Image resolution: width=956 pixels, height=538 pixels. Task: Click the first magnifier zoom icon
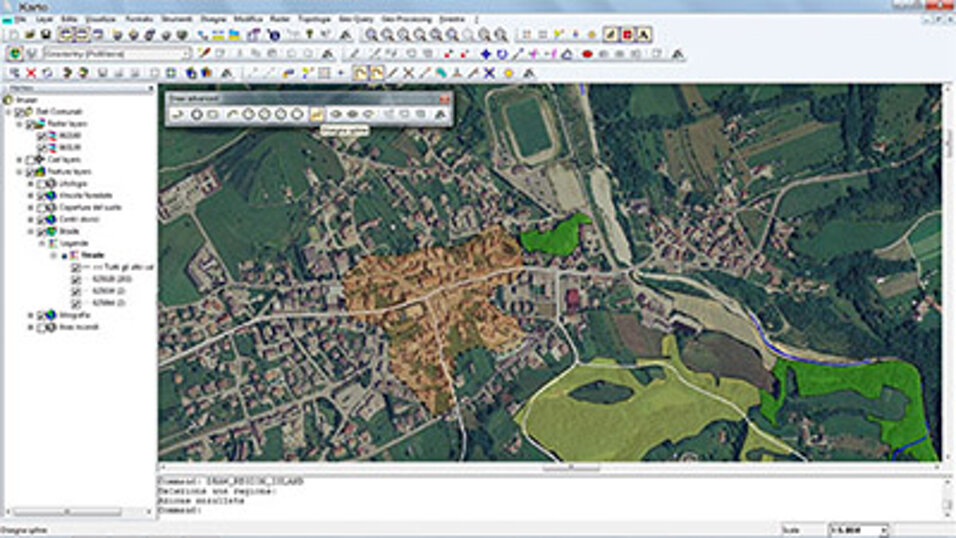371,35
